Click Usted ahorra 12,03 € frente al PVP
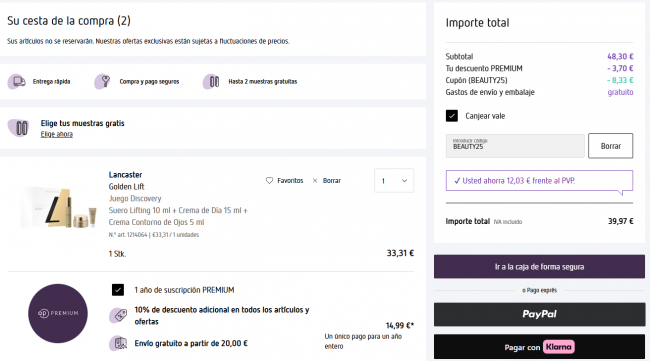This screenshot has height=361, width=650. click(519, 181)
